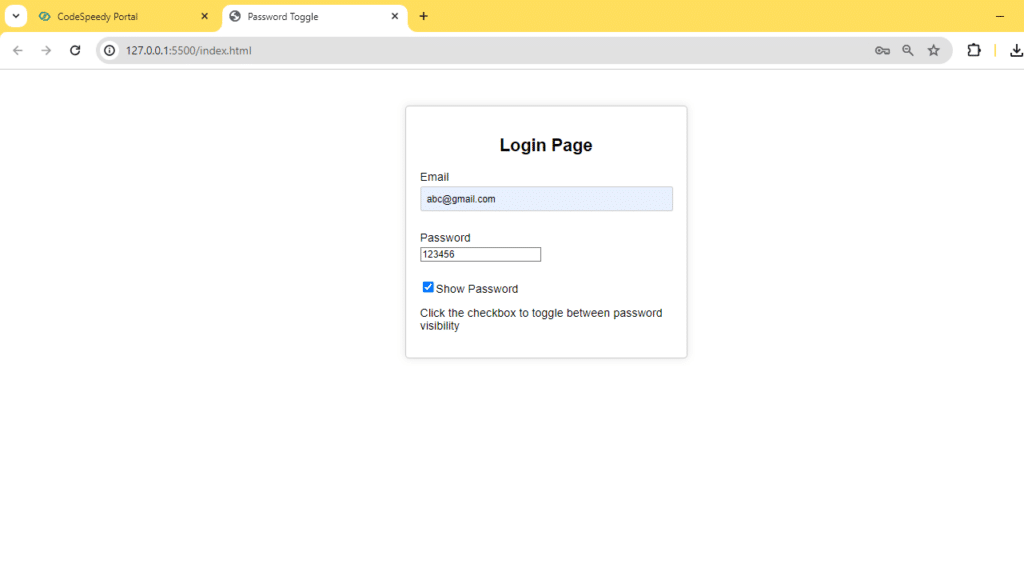1024x572 pixels.
Task: Reload the current page
Action: click(x=75, y=50)
